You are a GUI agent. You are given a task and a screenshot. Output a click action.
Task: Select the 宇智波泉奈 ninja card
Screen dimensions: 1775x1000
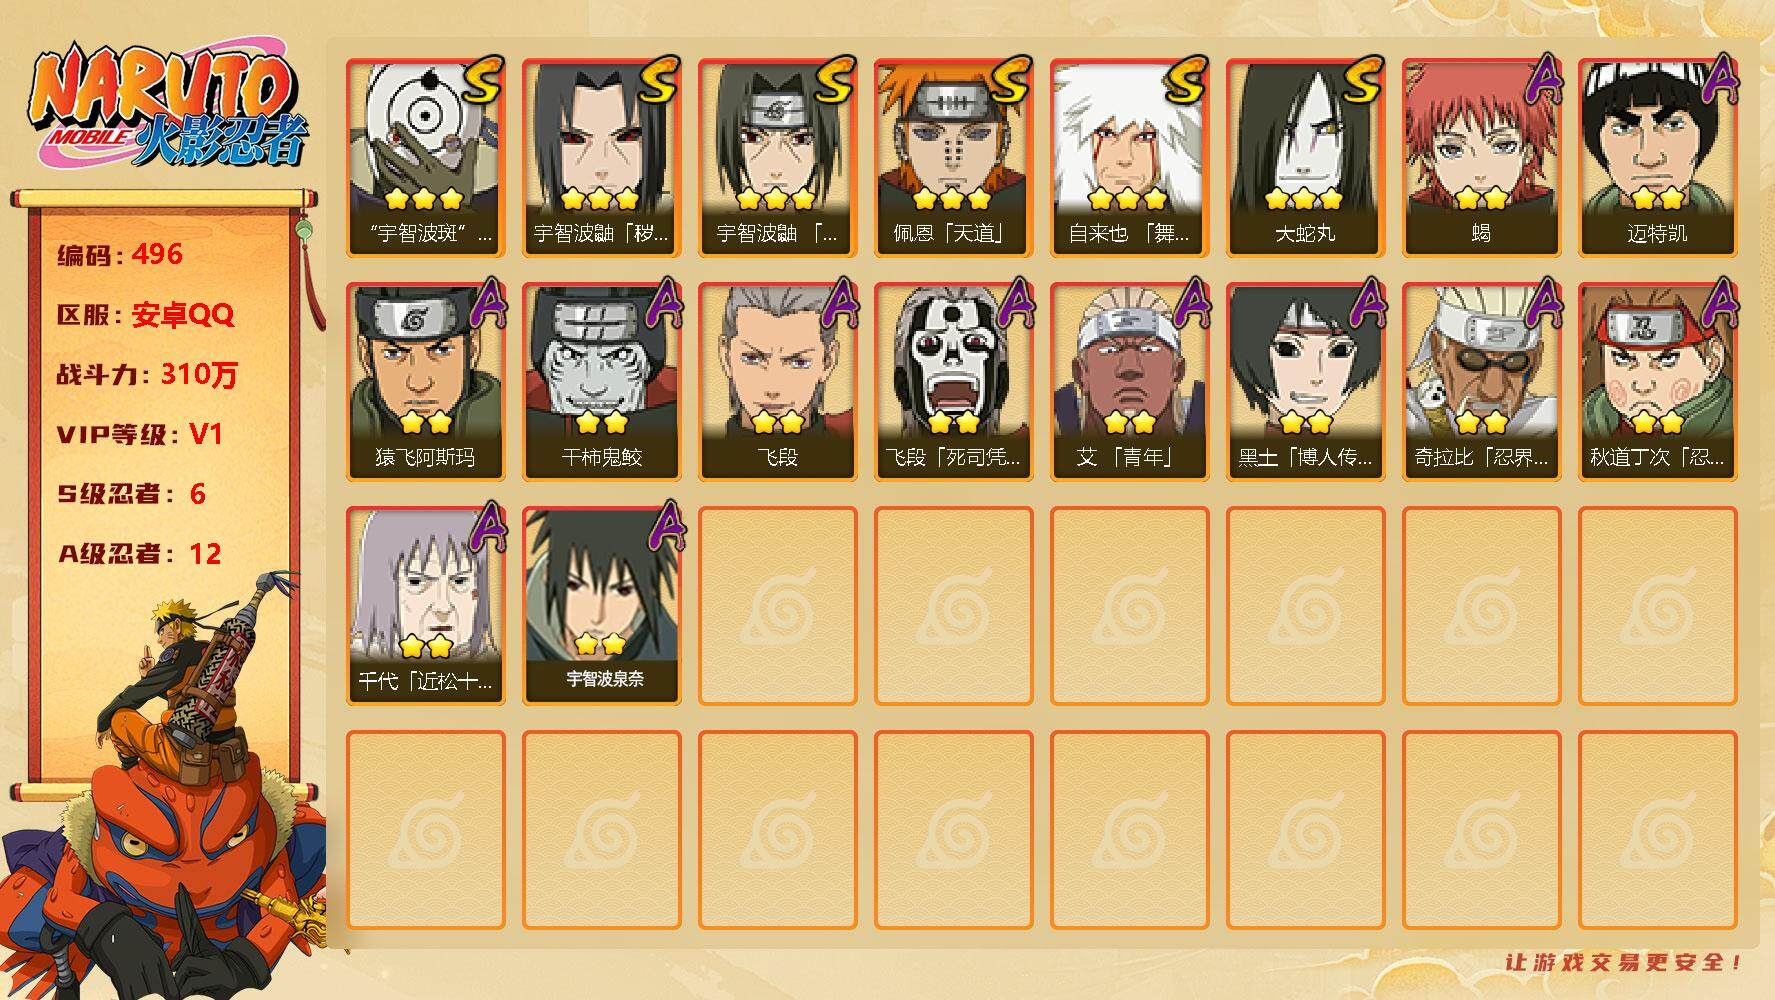pos(601,606)
